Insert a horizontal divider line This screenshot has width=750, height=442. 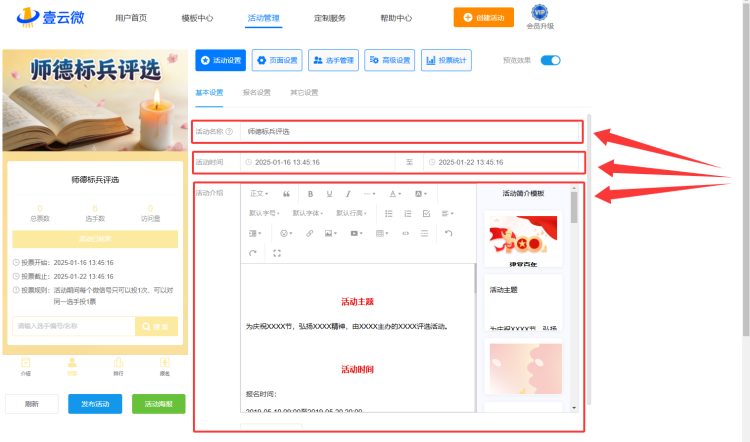tap(424, 233)
